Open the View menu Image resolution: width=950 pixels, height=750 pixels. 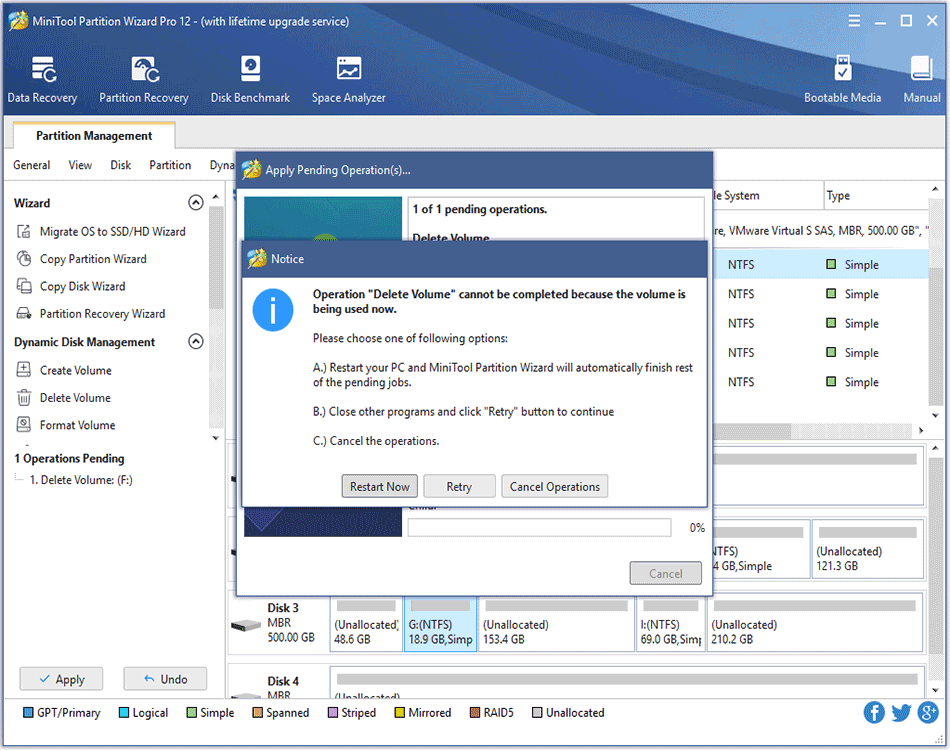(x=80, y=165)
